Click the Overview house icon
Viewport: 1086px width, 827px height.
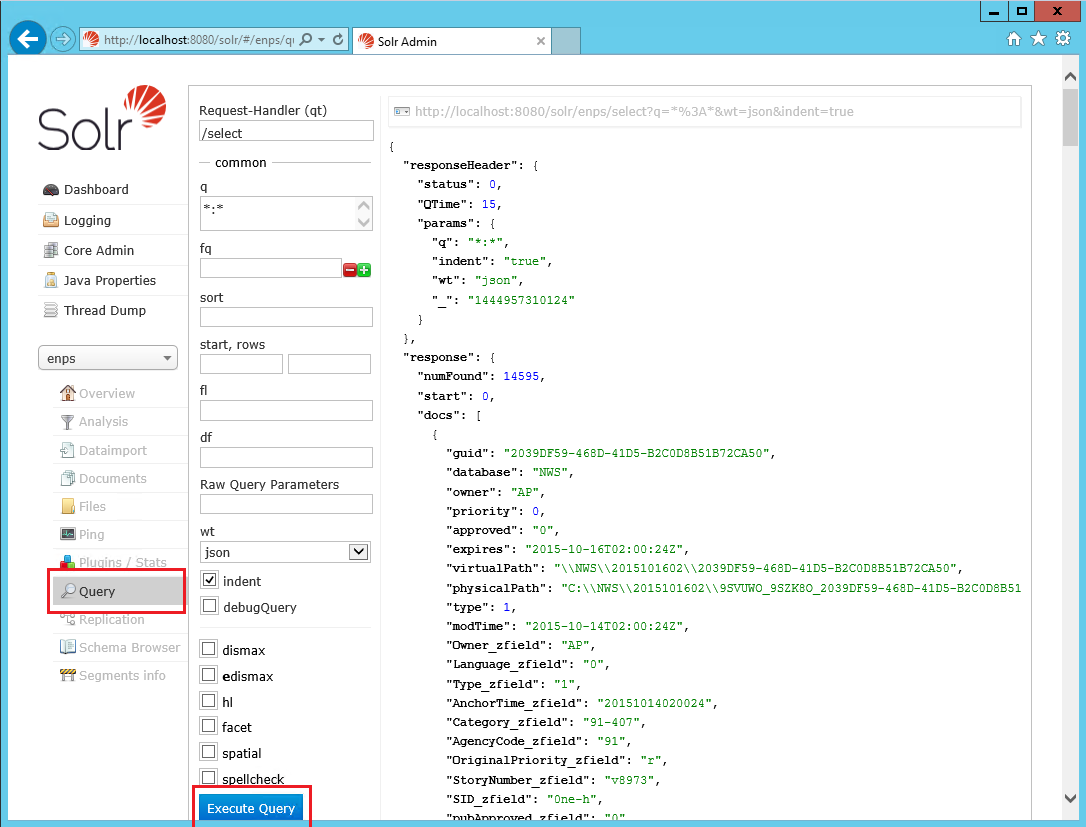[67, 393]
